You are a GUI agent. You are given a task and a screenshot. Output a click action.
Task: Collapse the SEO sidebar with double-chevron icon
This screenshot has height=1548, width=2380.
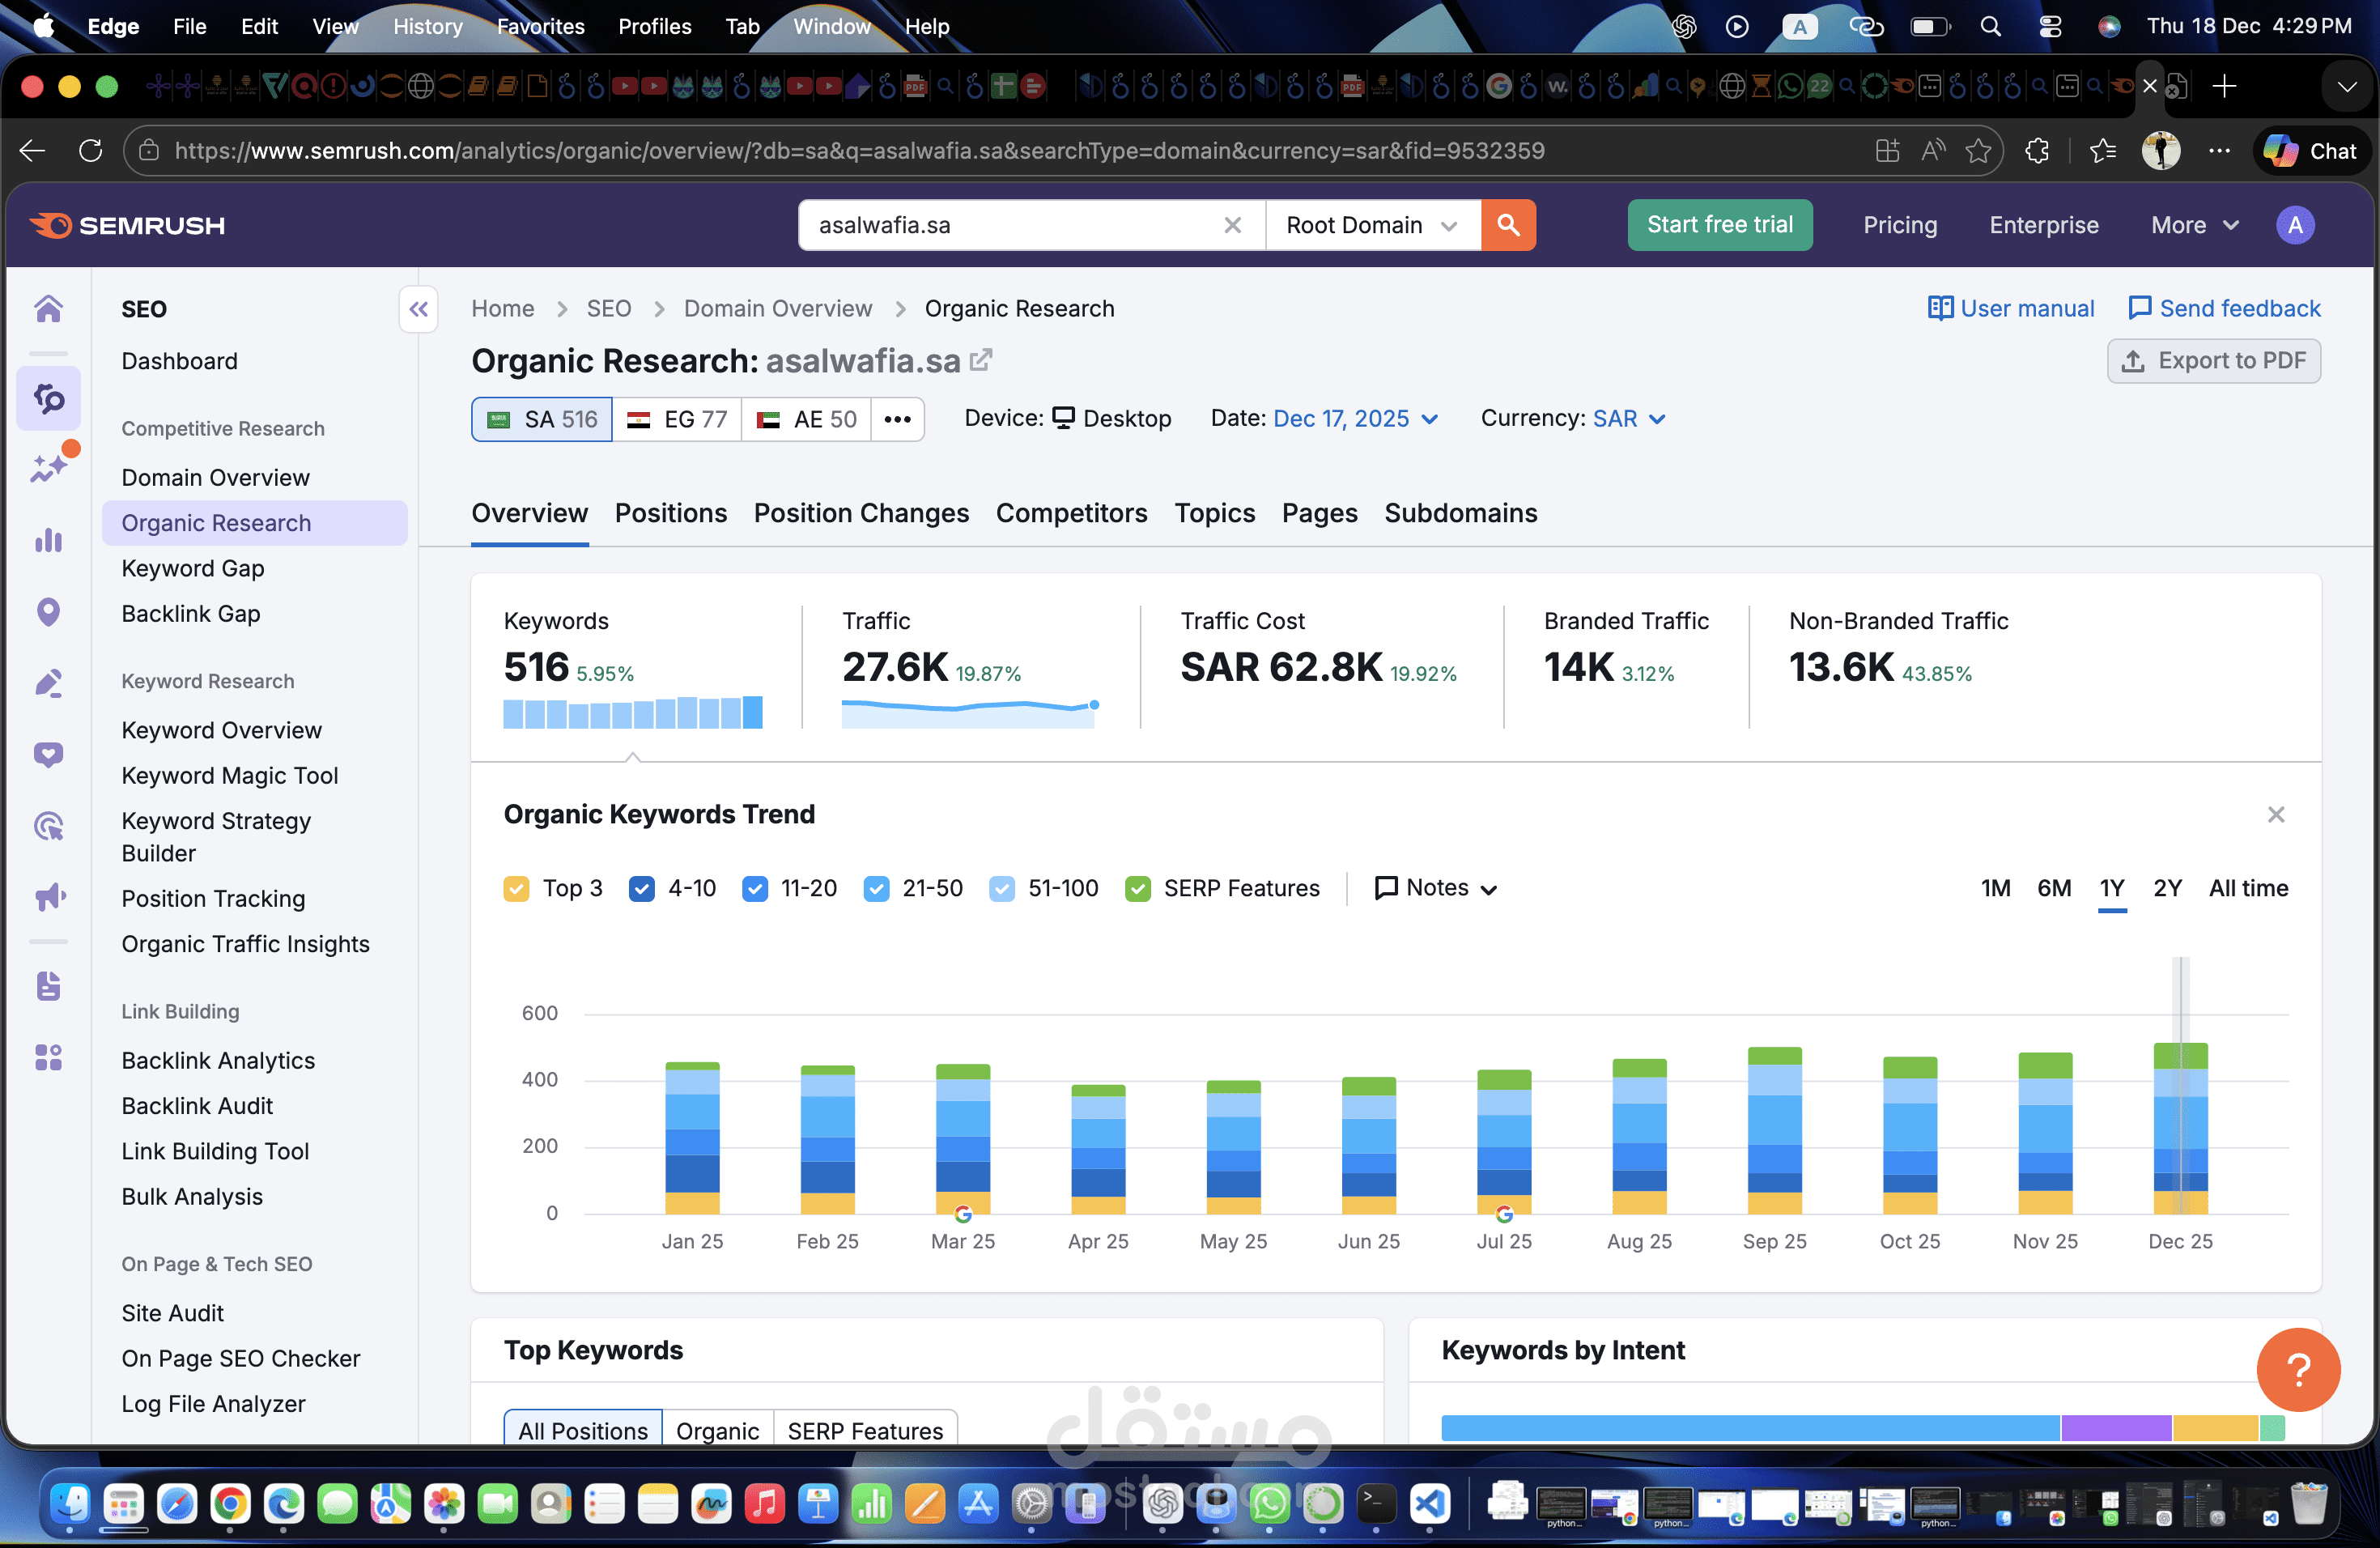coord(418,309)
